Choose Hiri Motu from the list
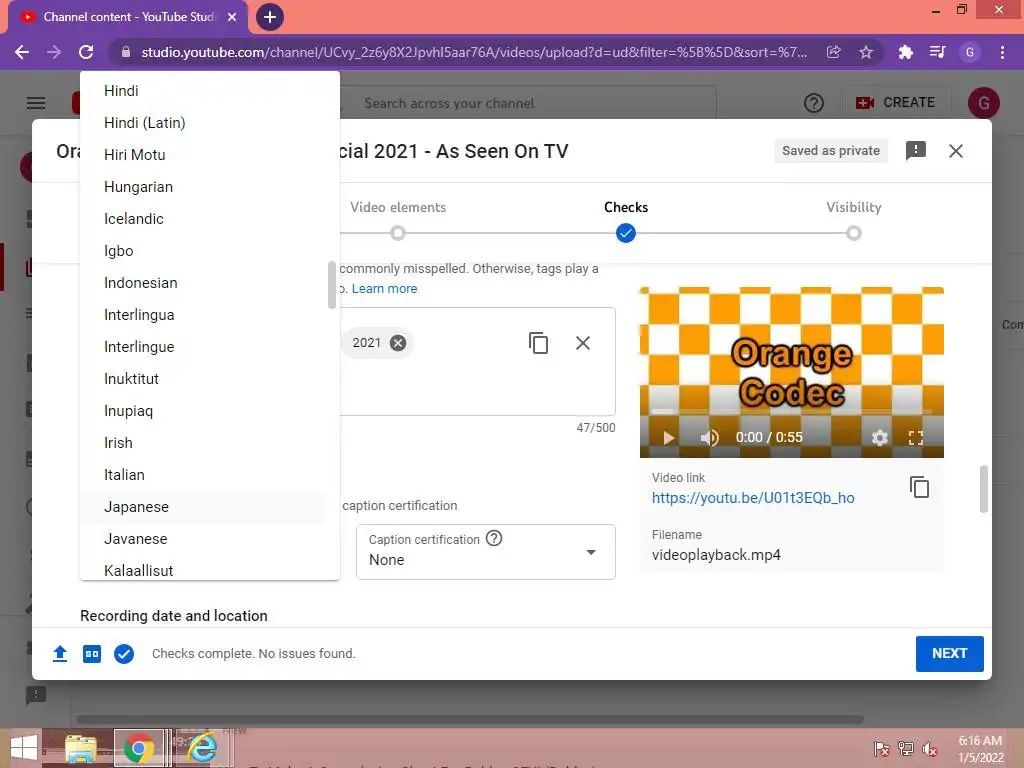Viewport: 1024px width, 768px height. (202, 155)
